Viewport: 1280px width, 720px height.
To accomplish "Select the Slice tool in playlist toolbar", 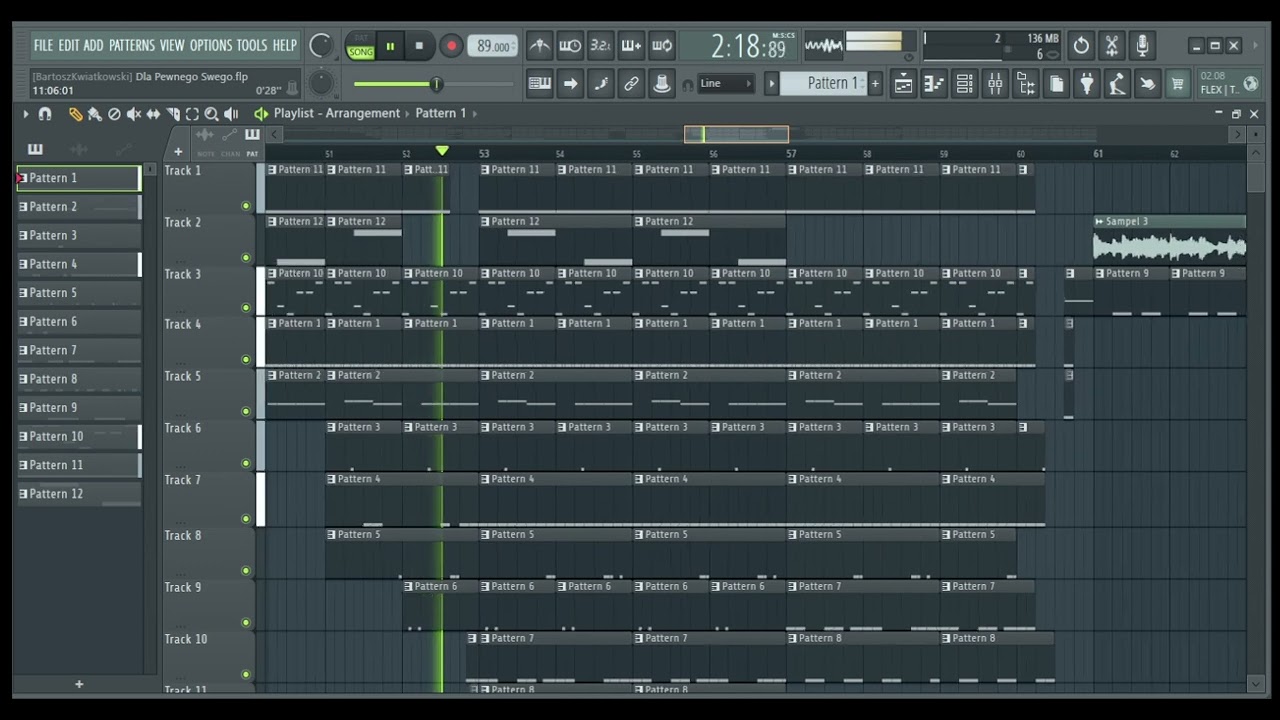I will [x=173, y=114].
